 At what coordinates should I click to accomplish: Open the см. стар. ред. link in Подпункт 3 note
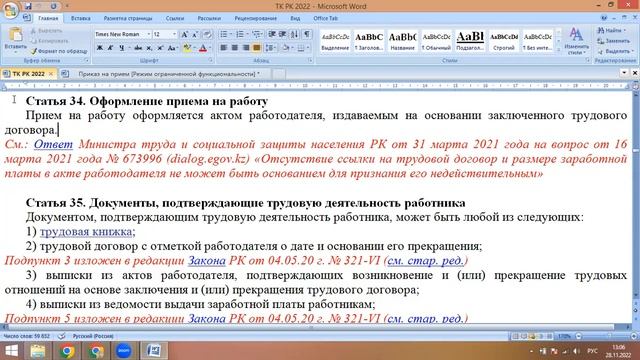click(x=425, y=260)
